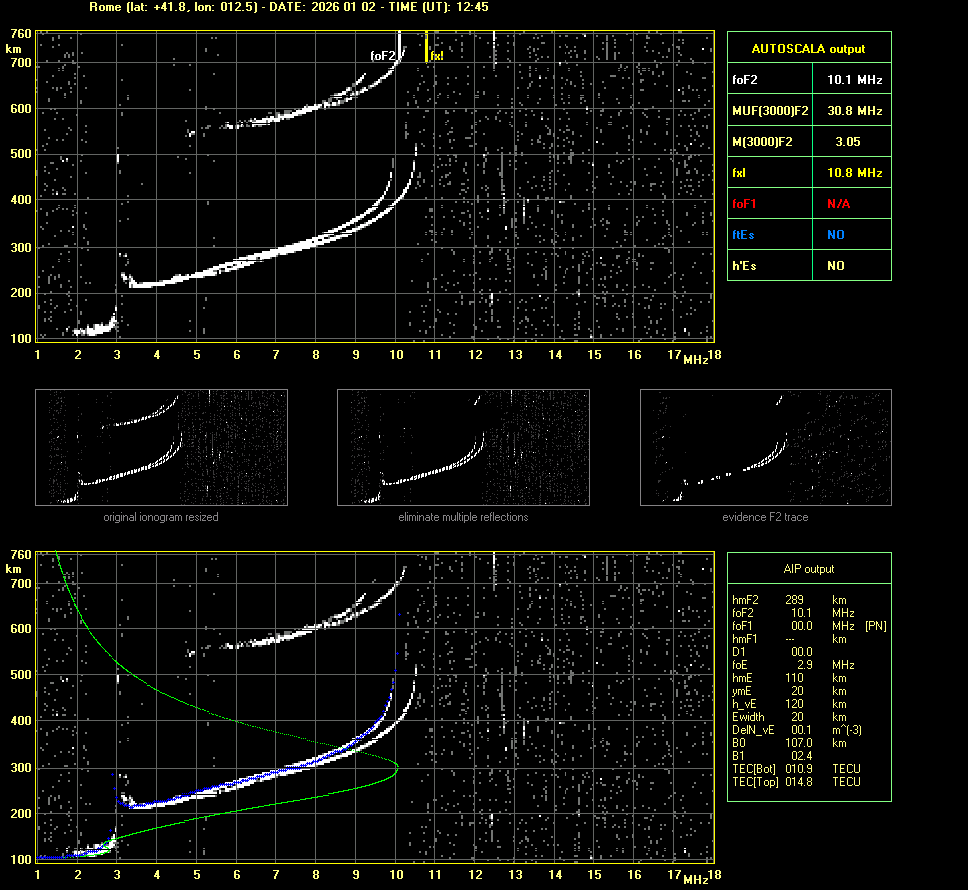Click the 'eliminate multiple reflections' caption text
Image resolution: width=968 pixels, height=890 pixels.
click(x=463, y=517)
